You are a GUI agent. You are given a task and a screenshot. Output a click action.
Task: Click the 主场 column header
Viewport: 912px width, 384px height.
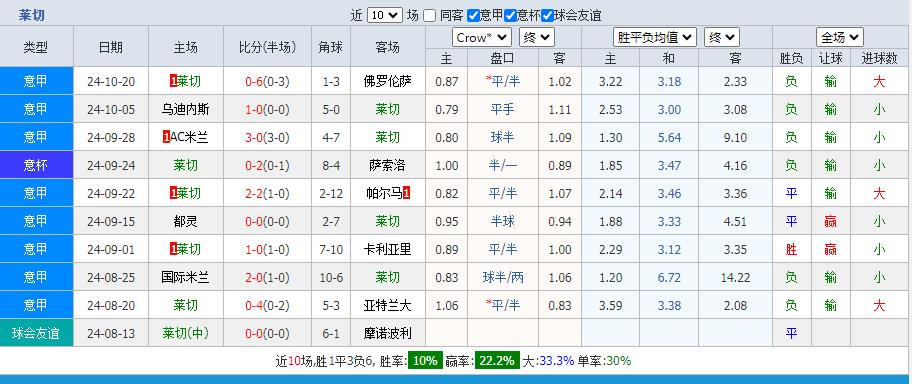[186, 47]
